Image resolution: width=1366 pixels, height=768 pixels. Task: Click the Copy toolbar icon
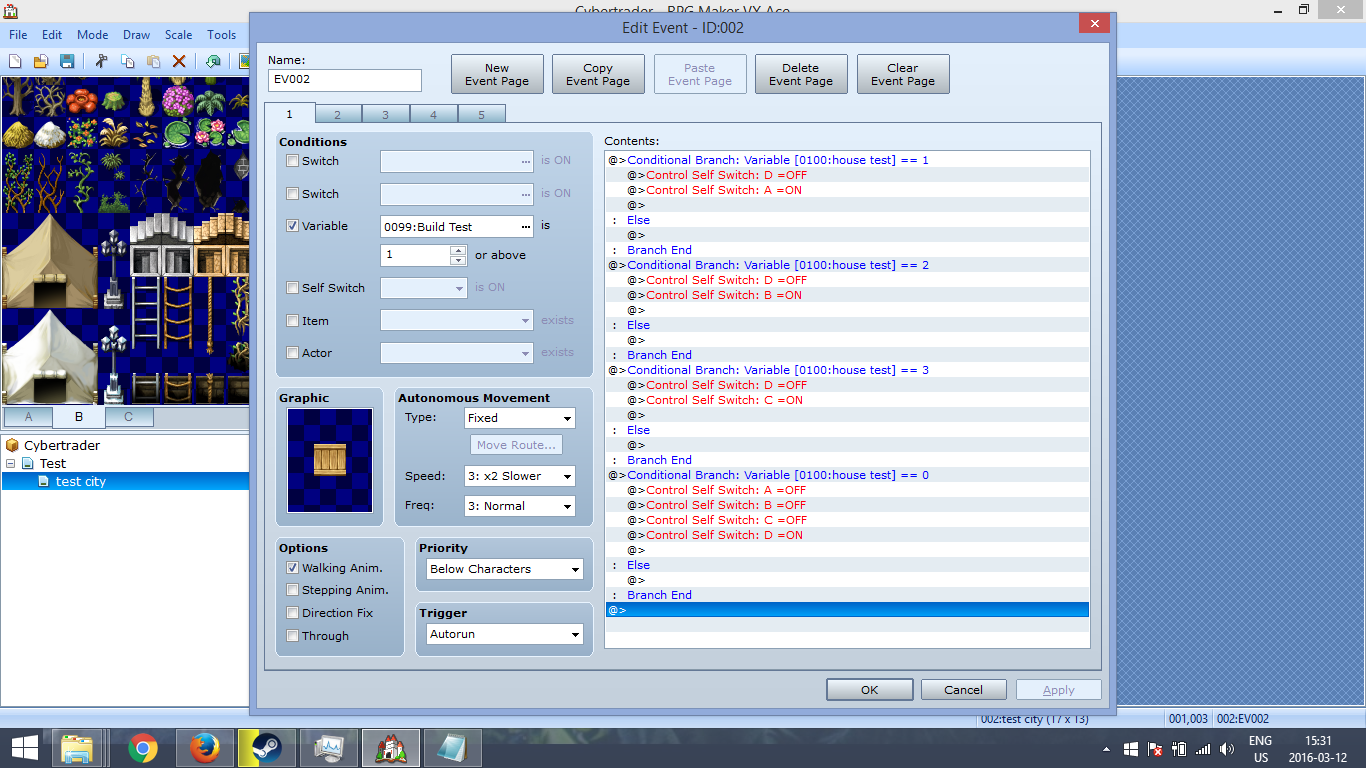coord(127,61)
